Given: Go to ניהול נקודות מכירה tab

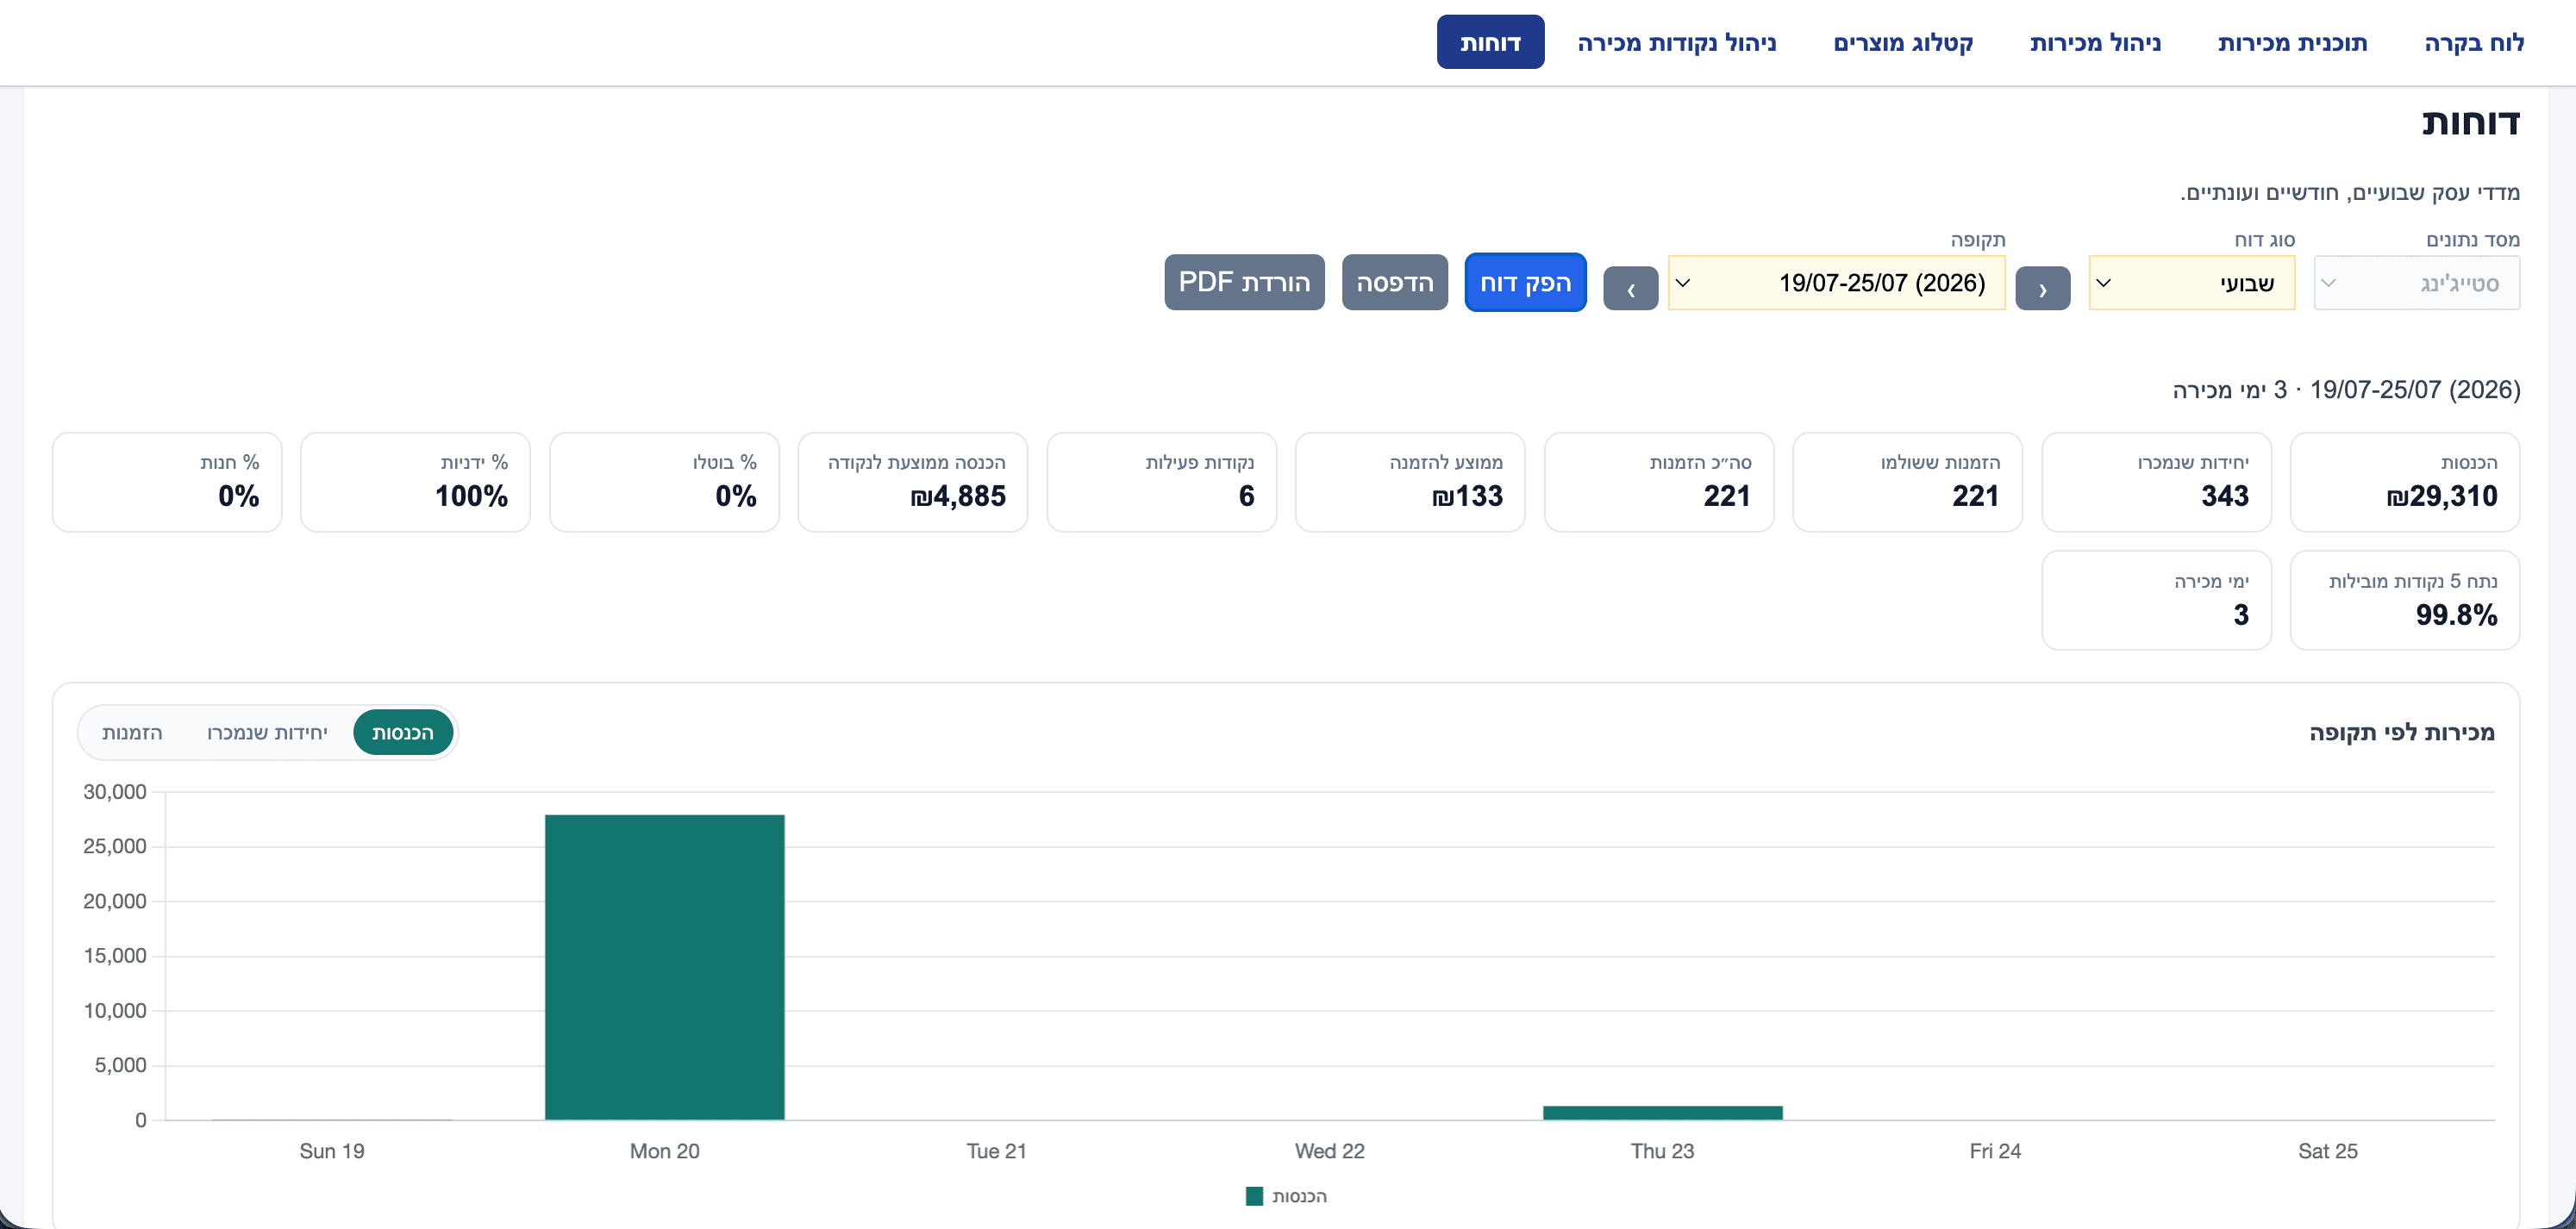Looking at the screenshot, I should [1677, 42].
